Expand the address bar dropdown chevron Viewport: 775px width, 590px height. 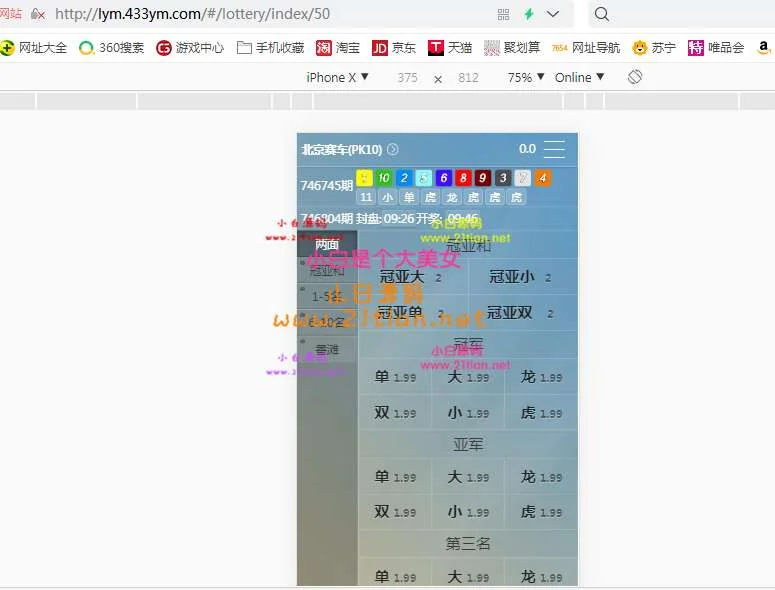(x=553, y=14)
